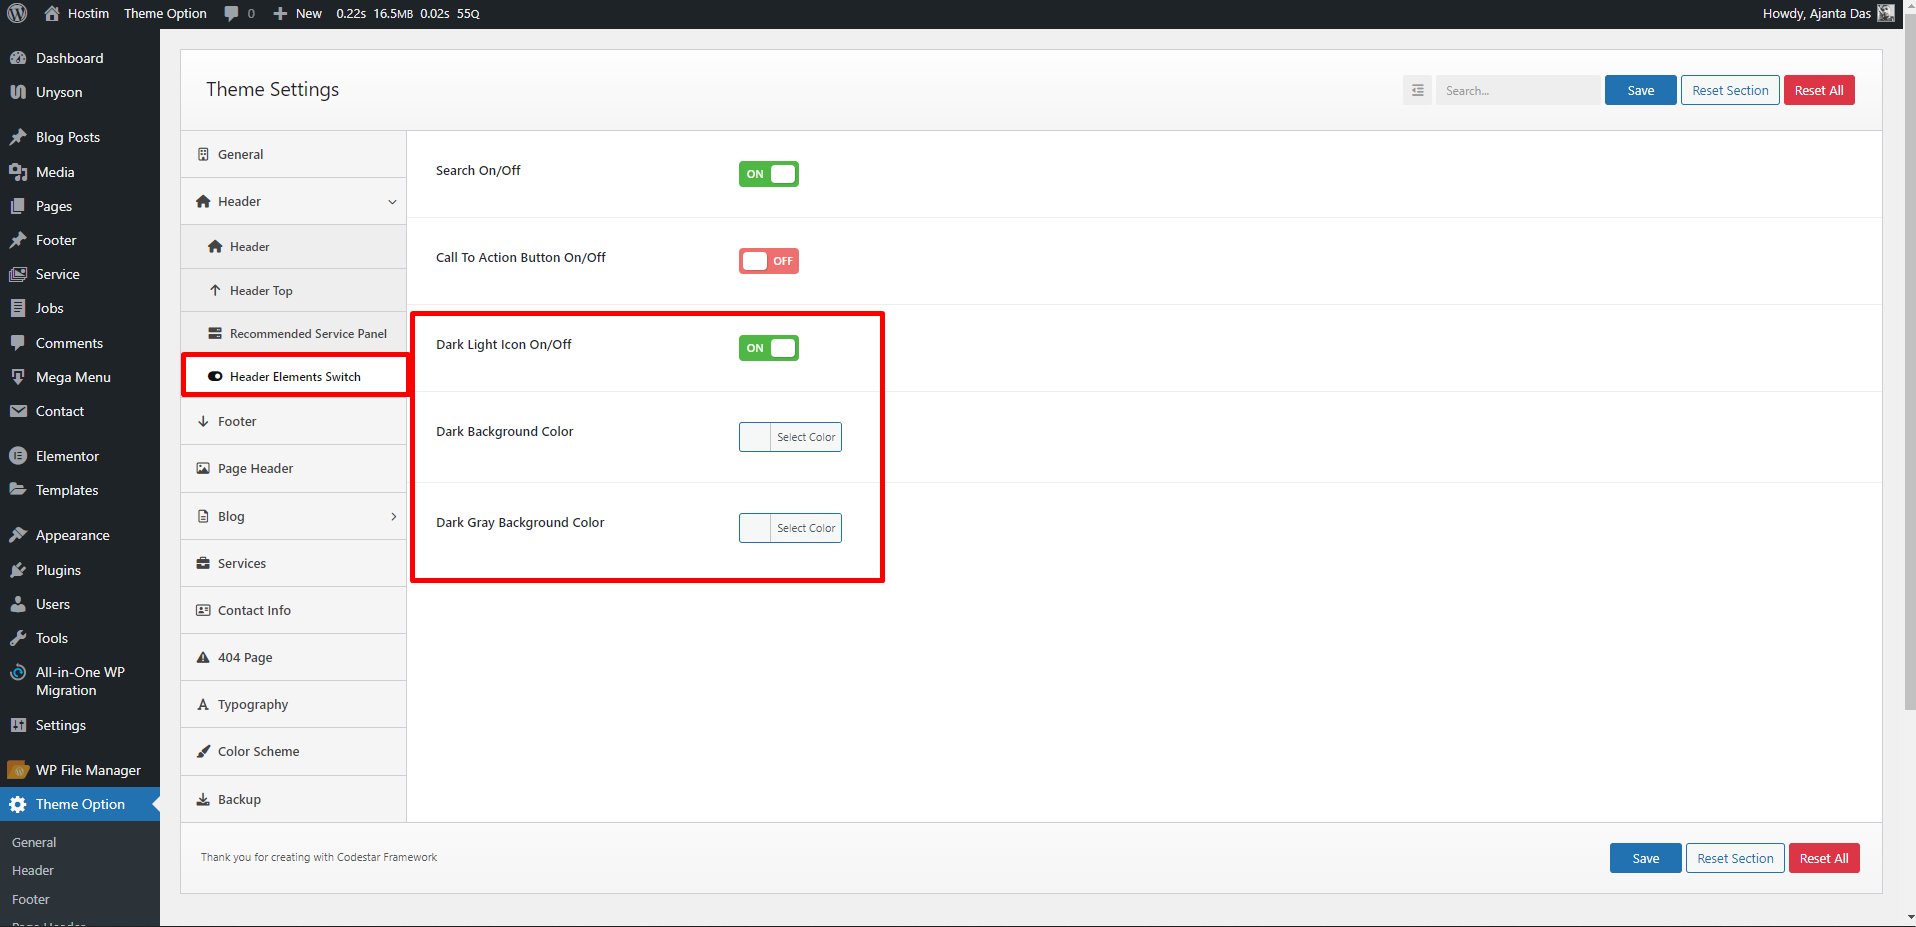Viewport: 1916px width, 927px height.
Task: Enable the Call To Action Button switch
Action: pos(768,261)
